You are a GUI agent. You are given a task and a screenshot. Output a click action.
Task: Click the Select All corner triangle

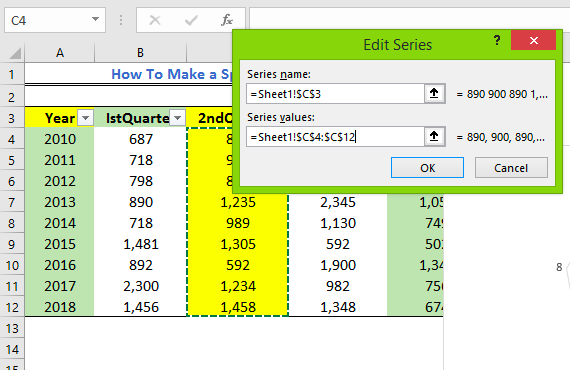point(15,53)
